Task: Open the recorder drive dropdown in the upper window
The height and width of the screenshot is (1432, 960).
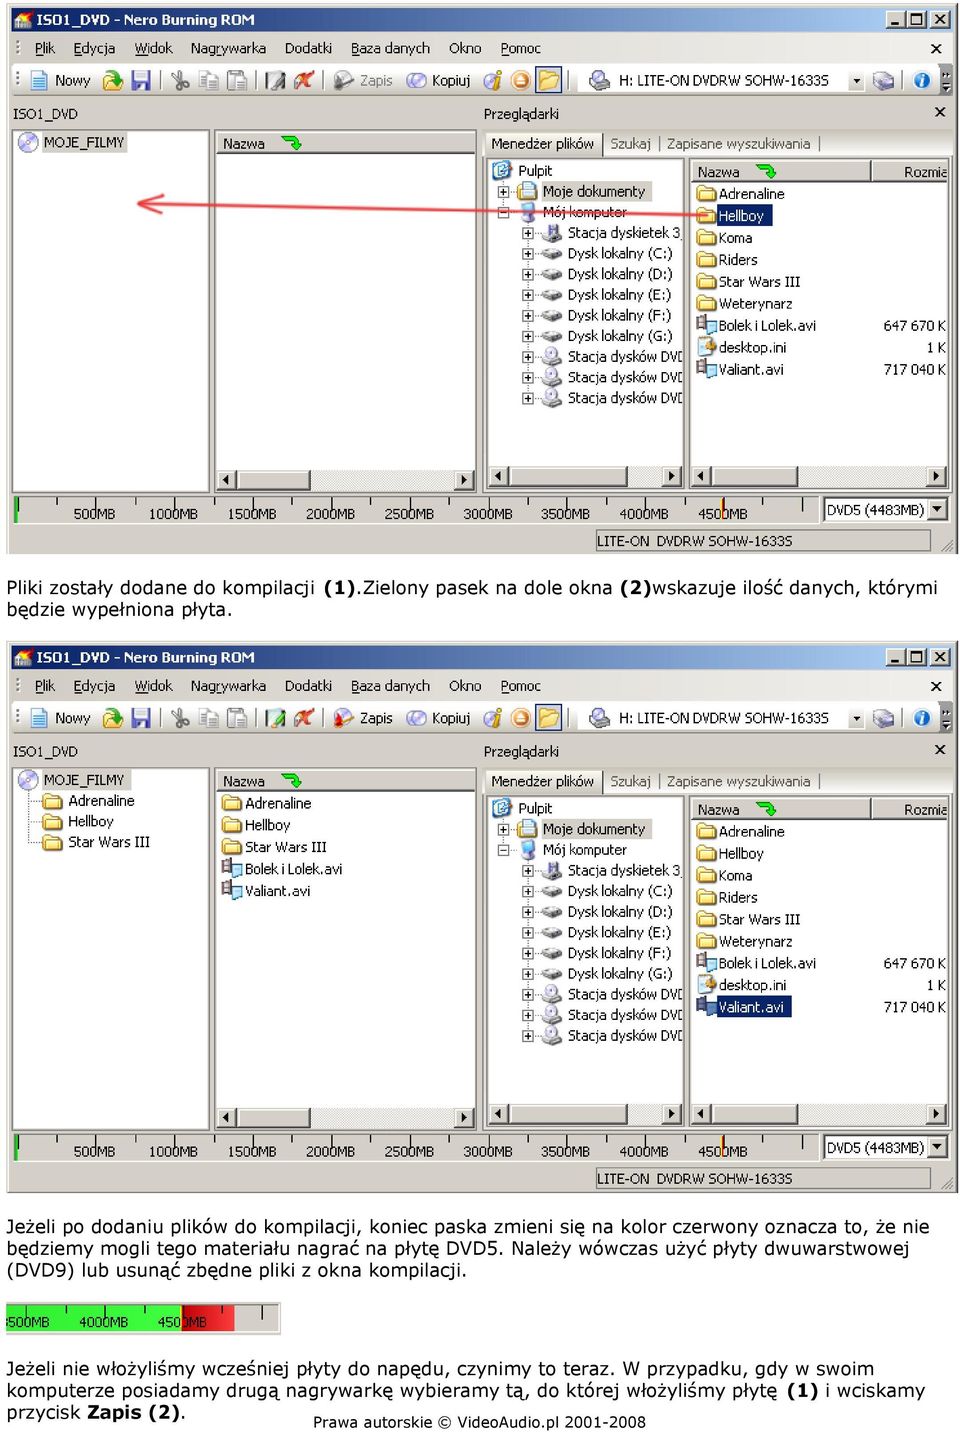Action: click(x=856, y=81)
